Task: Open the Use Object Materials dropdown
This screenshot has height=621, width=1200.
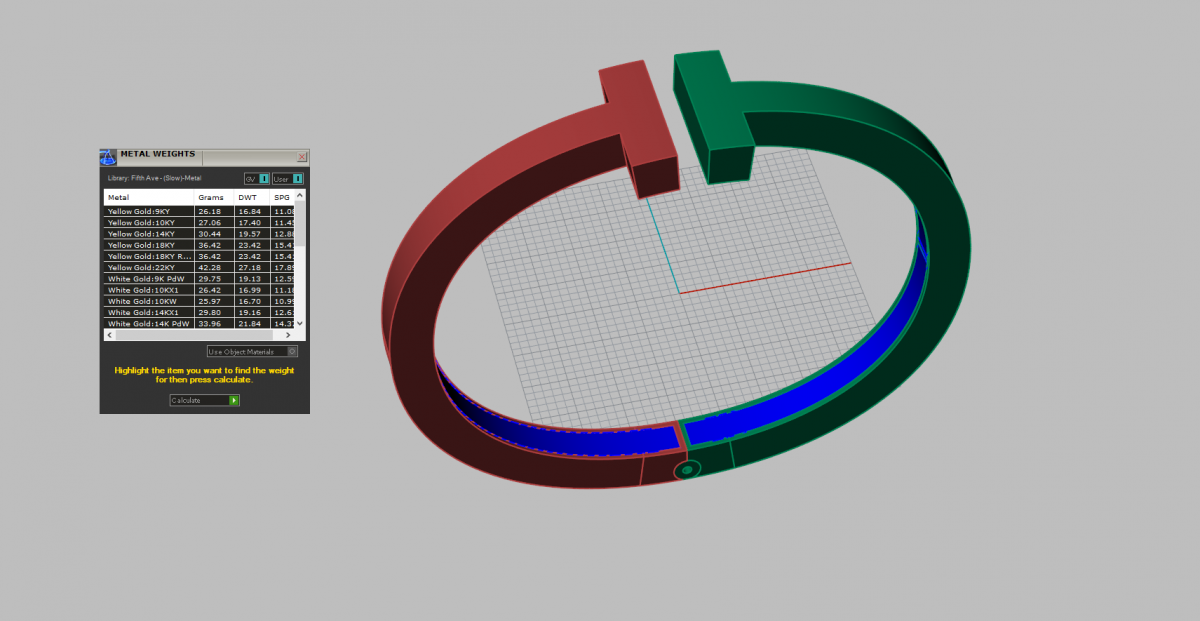Action: 252,352
